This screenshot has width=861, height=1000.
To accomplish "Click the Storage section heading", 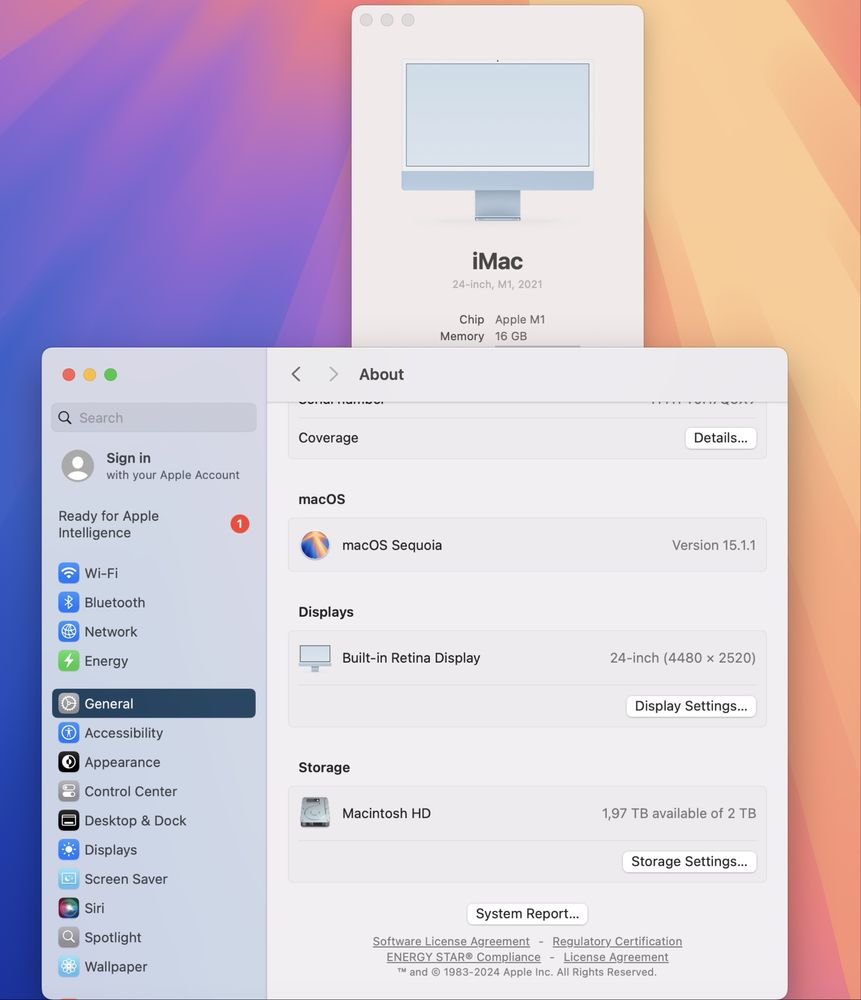I will (x=324, y=768).
